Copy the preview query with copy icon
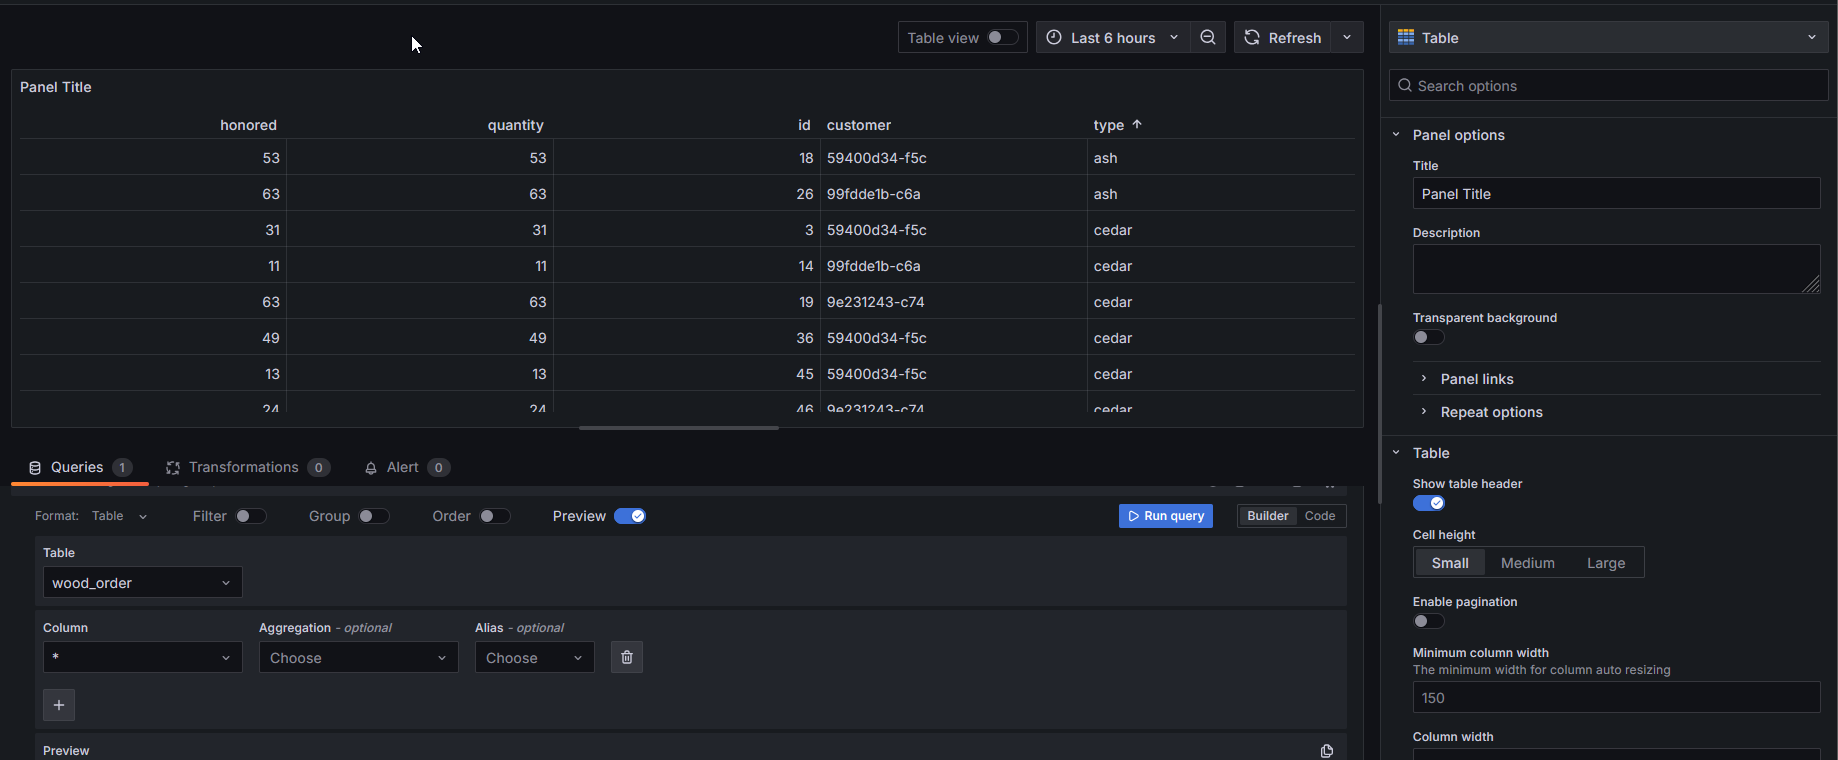1838x760 pixels. click(1327, 751)
